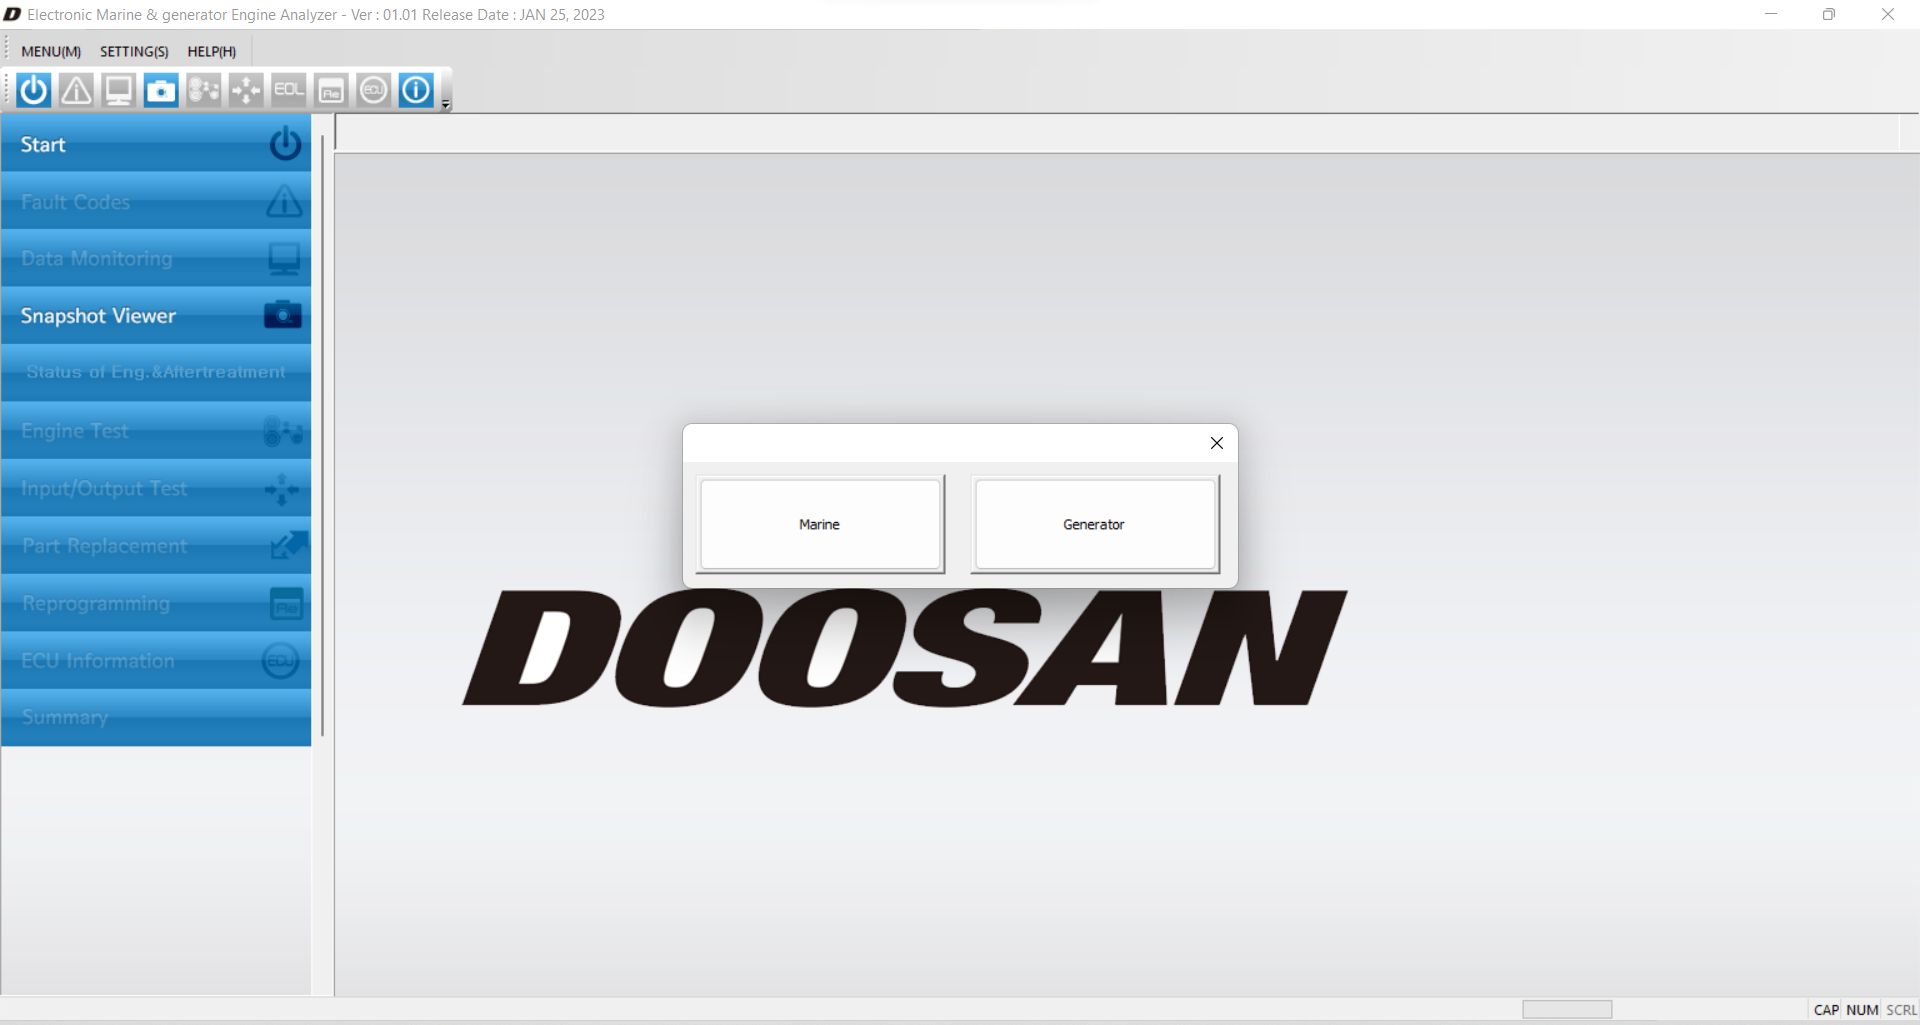Click the Reprogramming sidebar entry
Image resolution: width=1920 pixels, height=1025 pixels.
point(156,604)
